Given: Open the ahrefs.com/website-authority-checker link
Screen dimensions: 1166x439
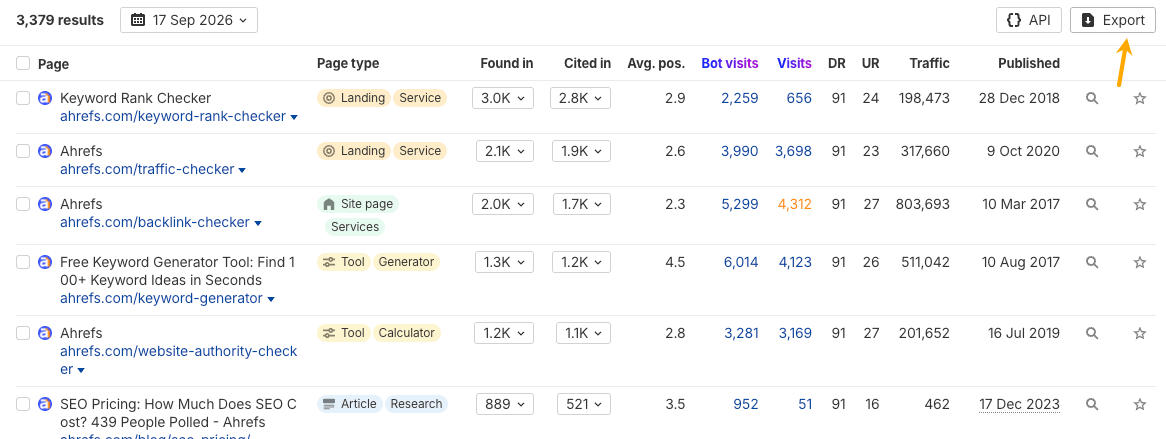Looking at the screenshot, I should click(178, 360).
